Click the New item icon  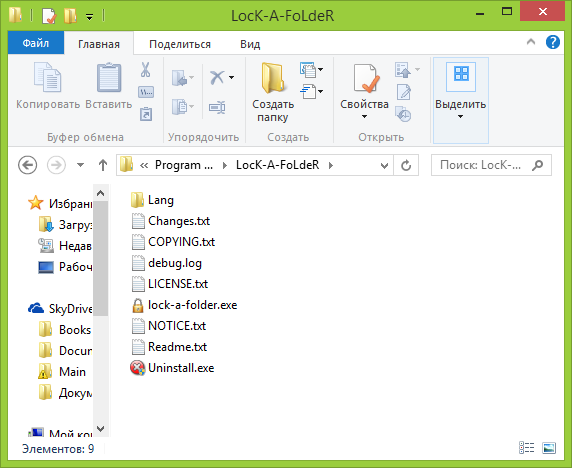click(308, 70)
